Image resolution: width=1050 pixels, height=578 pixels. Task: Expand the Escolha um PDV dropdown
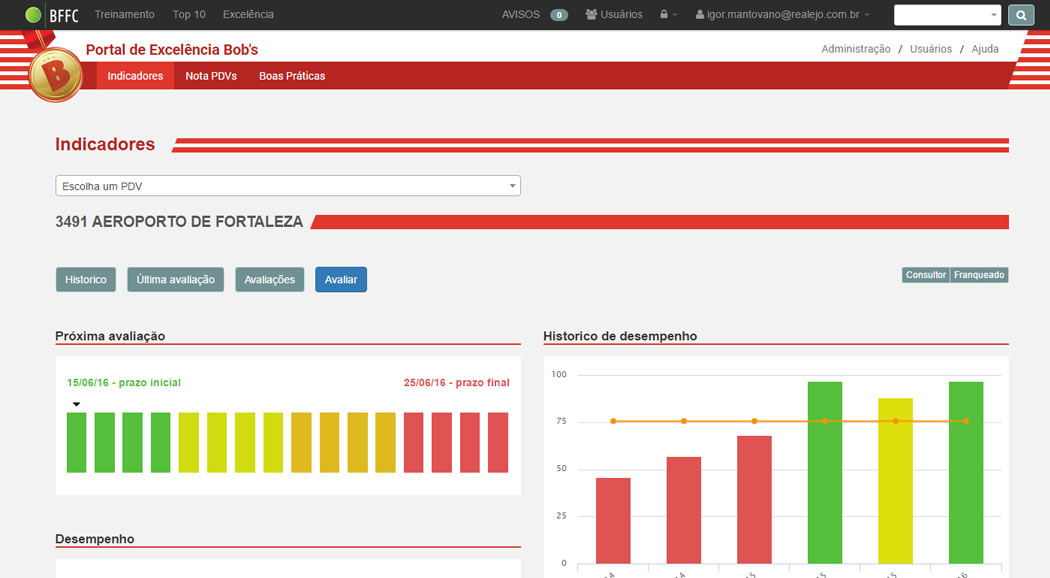[288, 186]
